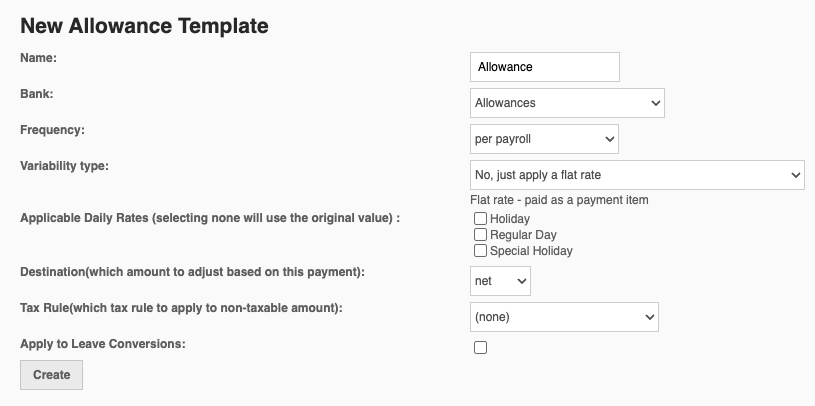The image size is (815, 406).
Task: Open the Bank dropdown showing Allowances
Action: click(x=567, y=102)
